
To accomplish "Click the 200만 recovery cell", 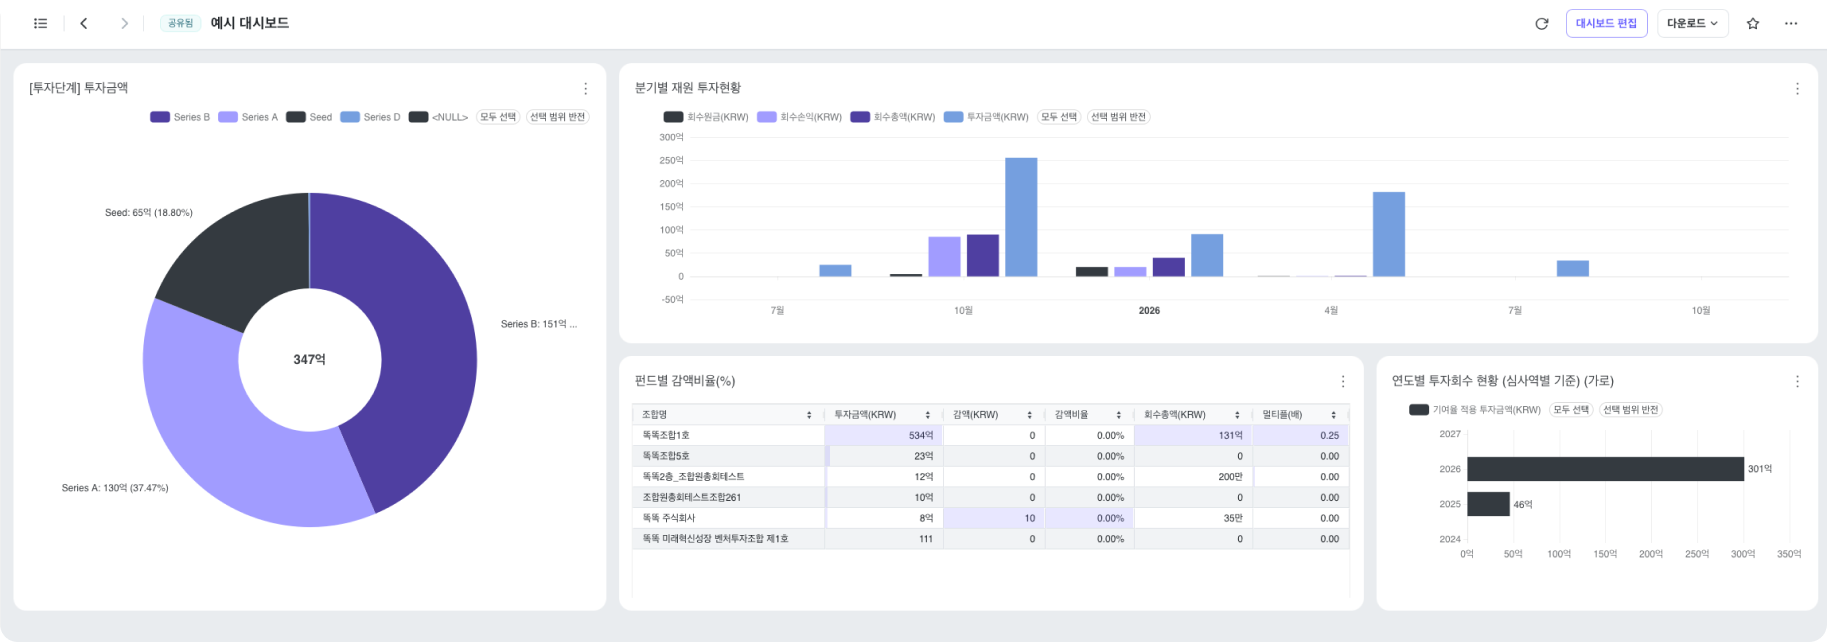I will pos(1193,477).
